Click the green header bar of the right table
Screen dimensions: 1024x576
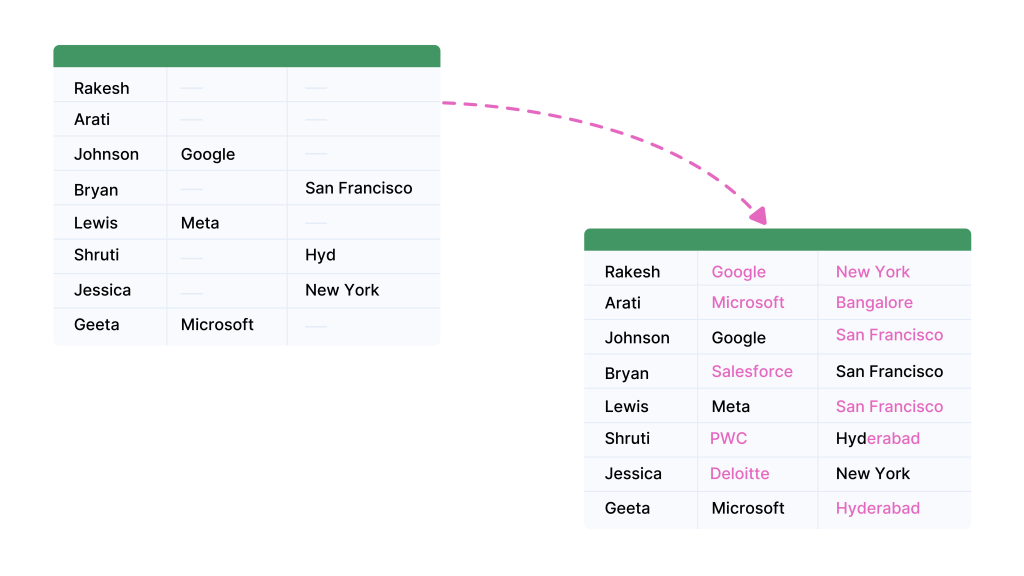[777, 240]
